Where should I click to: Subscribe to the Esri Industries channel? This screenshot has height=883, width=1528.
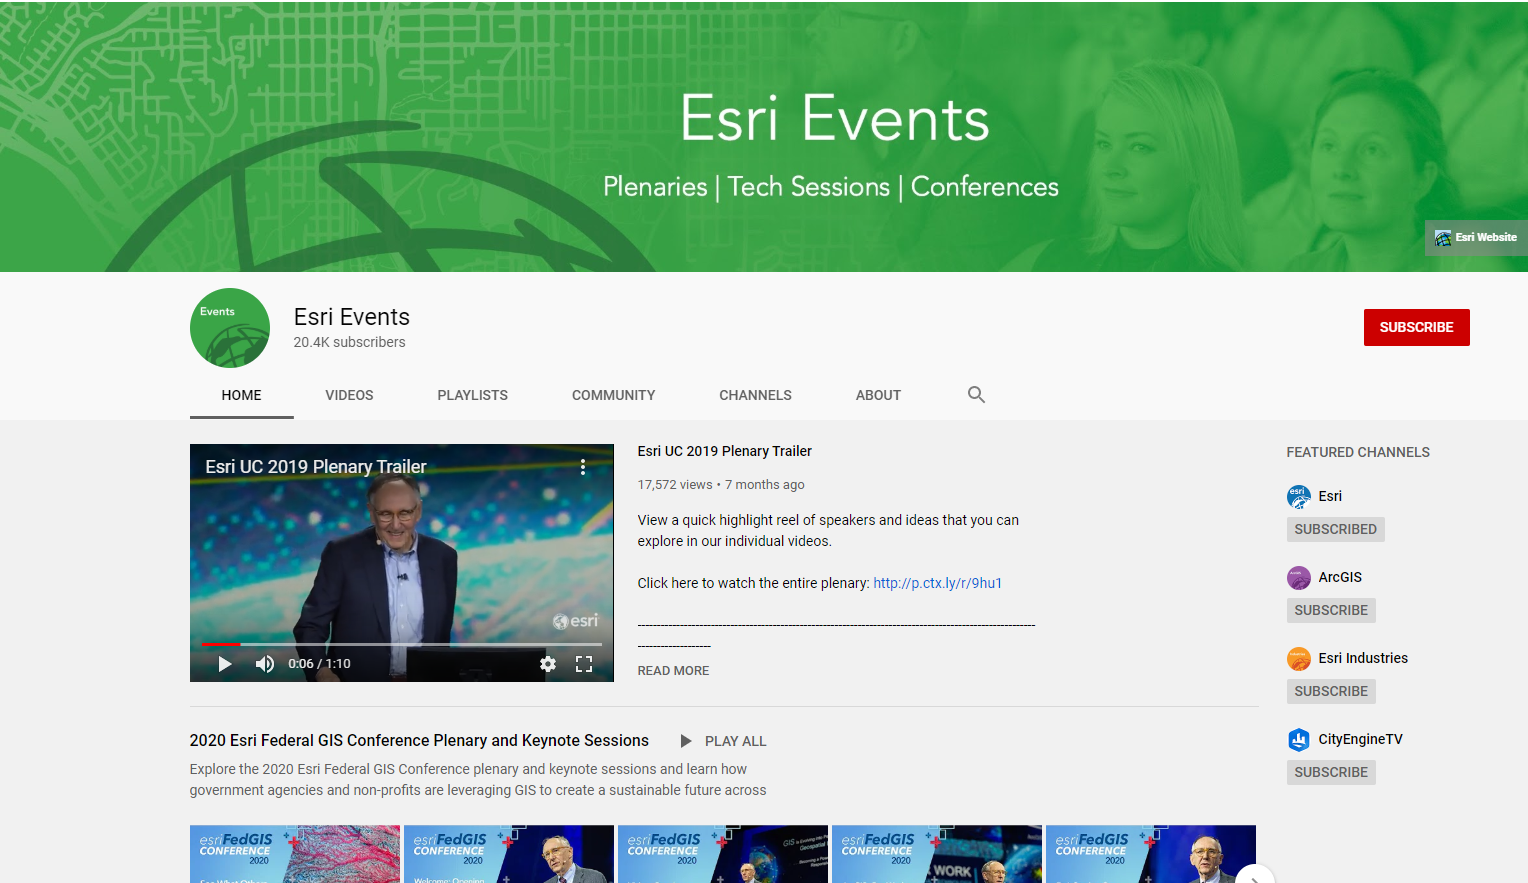[1331, 691]
